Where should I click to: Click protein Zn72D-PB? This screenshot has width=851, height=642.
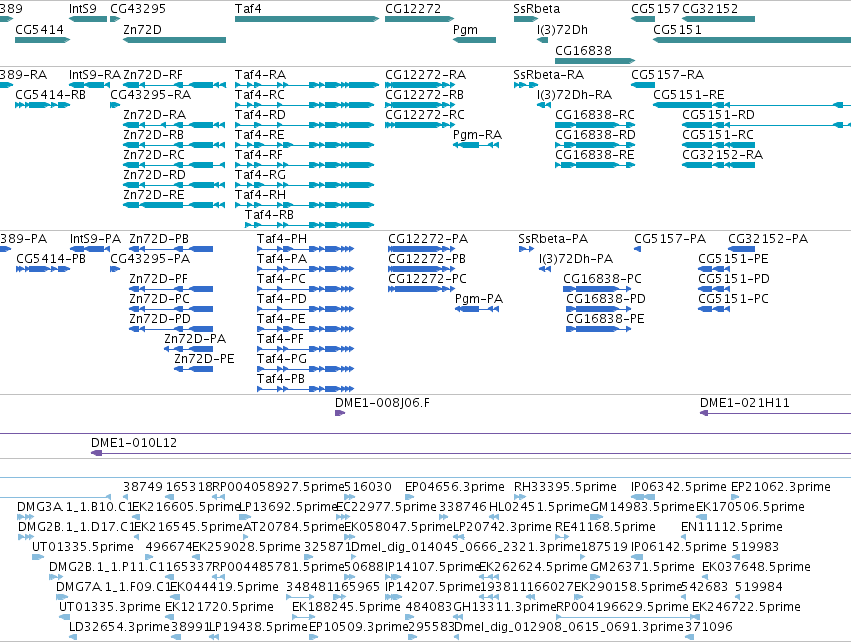[x=171, y=249]
